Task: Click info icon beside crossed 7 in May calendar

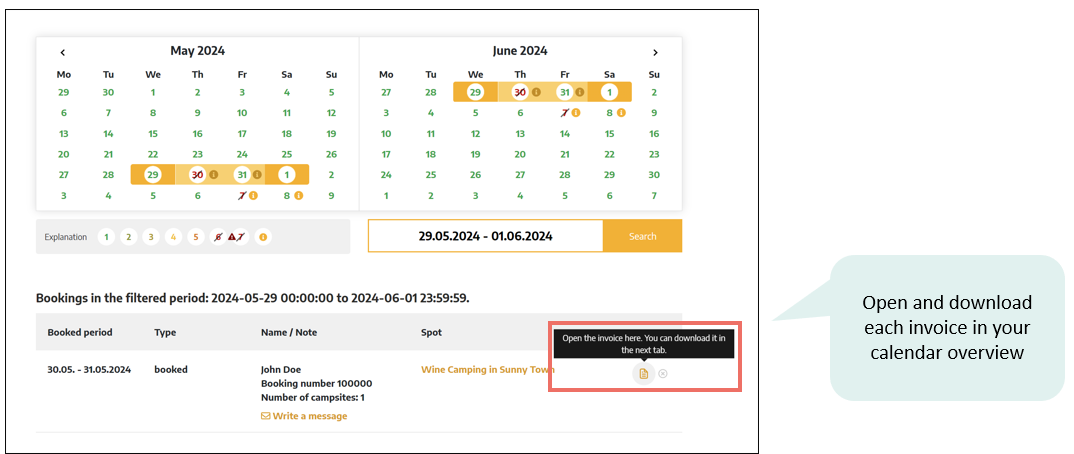Action: pyautogui.click(x=253, y=196)
